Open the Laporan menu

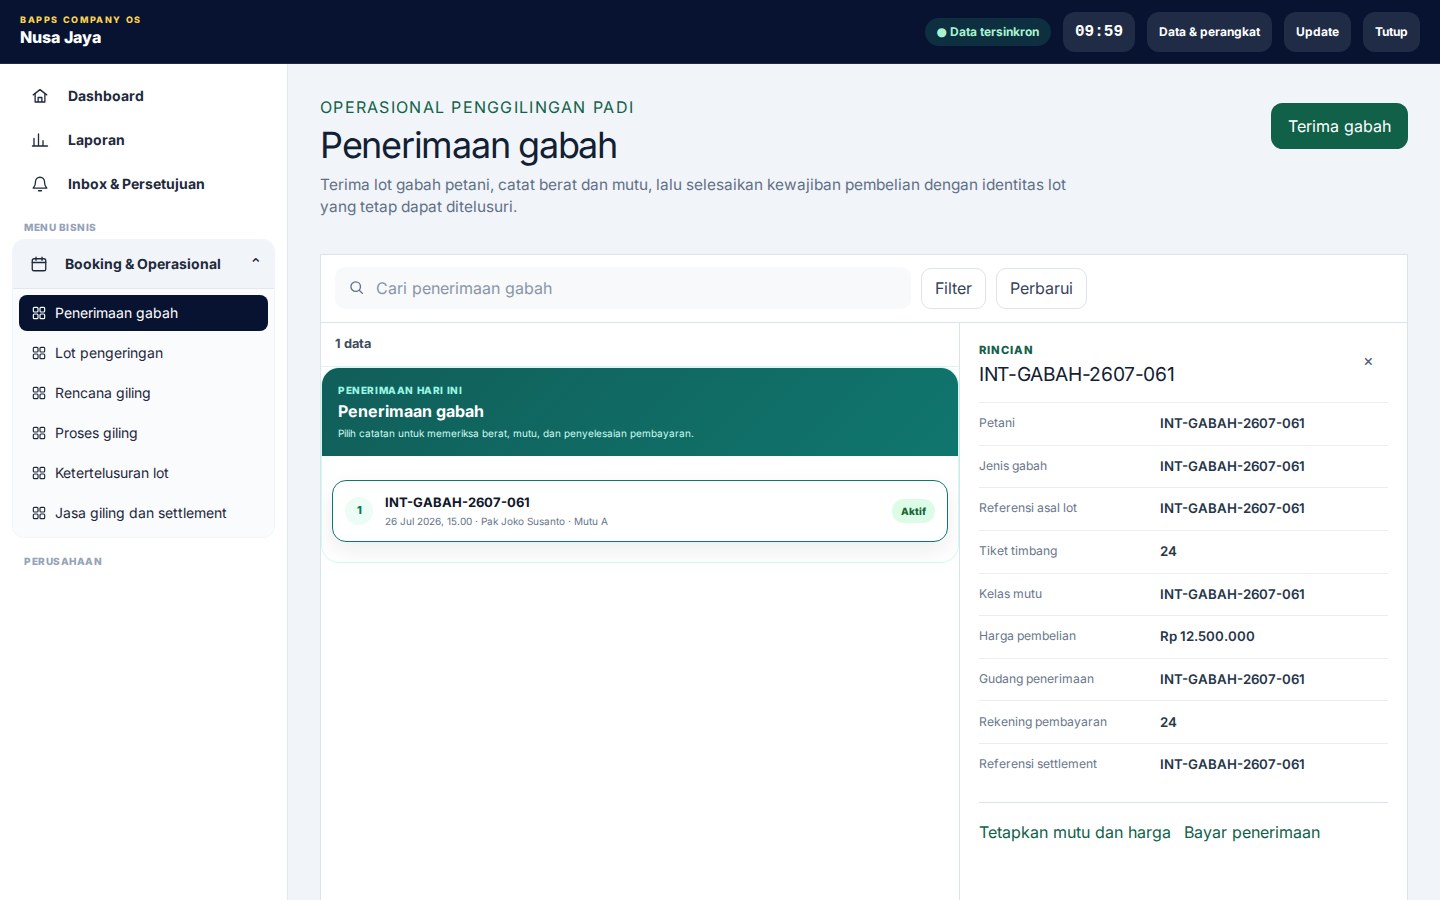143,140
